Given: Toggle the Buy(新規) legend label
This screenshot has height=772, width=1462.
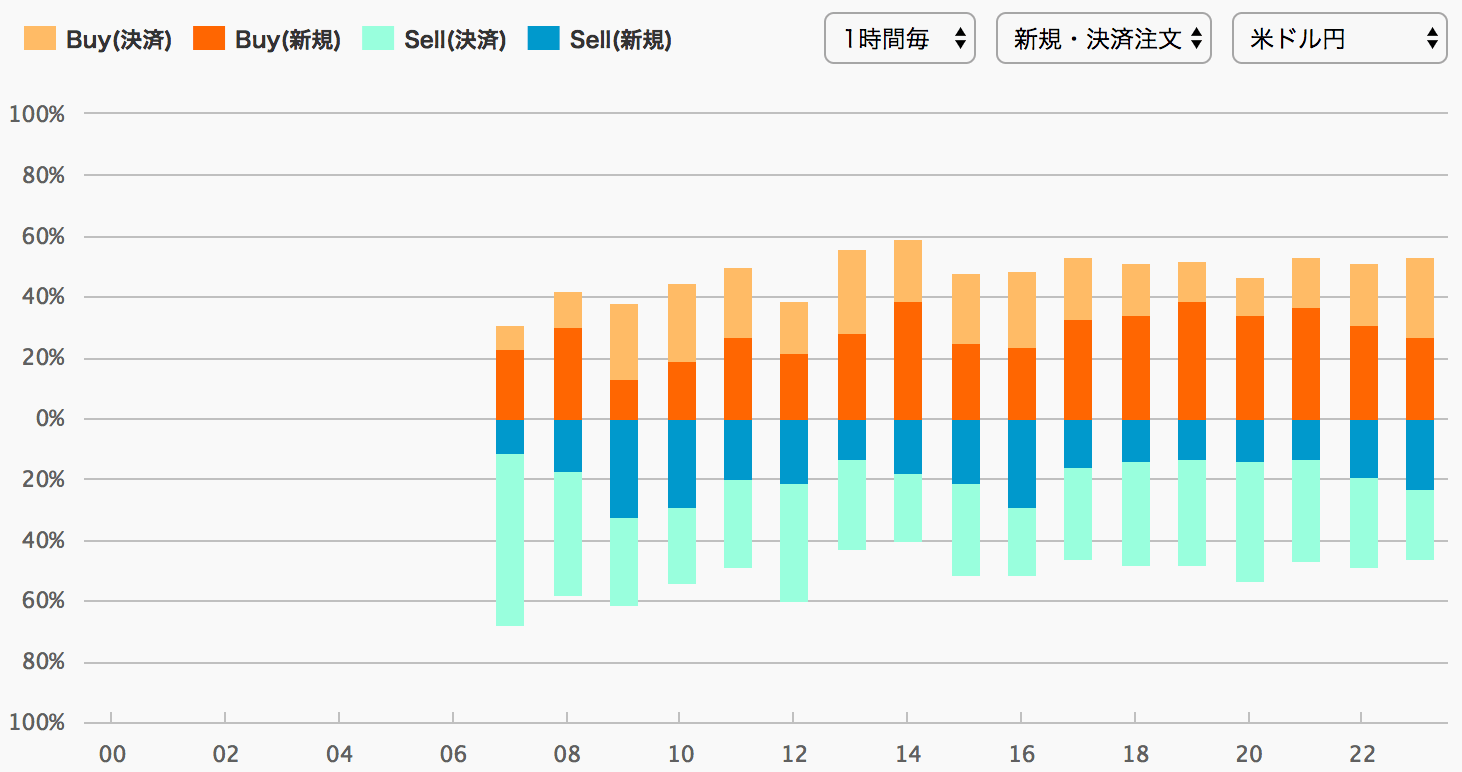Looking at the screenshot, I should tap(289, 40).
